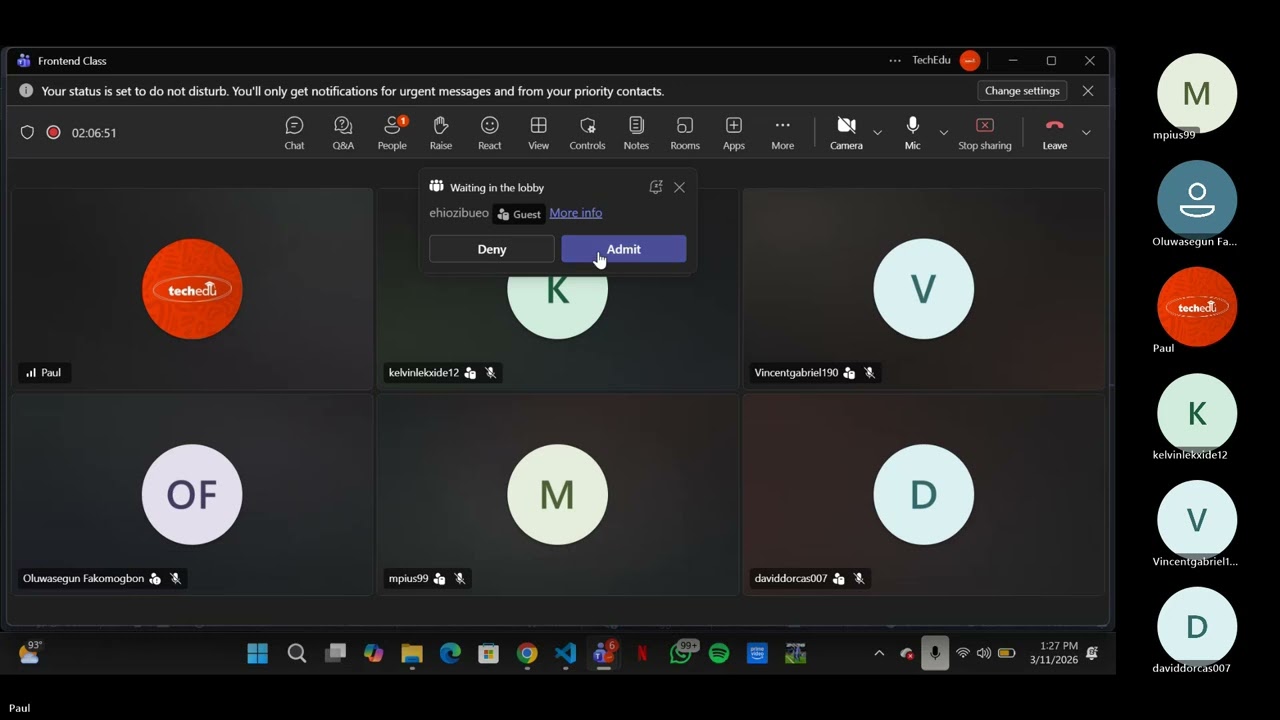Open battery status in system tray

pos(1007,654)
